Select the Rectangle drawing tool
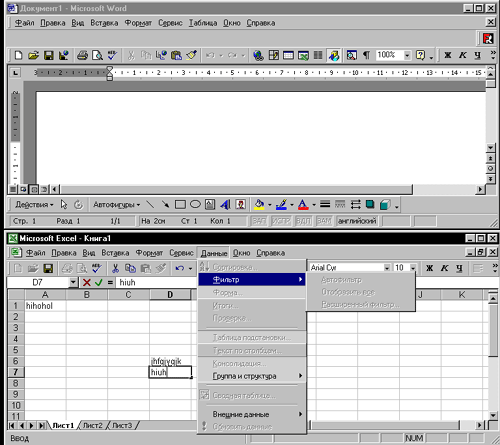The height and width of the screenshot is (445, 500). 180,204
